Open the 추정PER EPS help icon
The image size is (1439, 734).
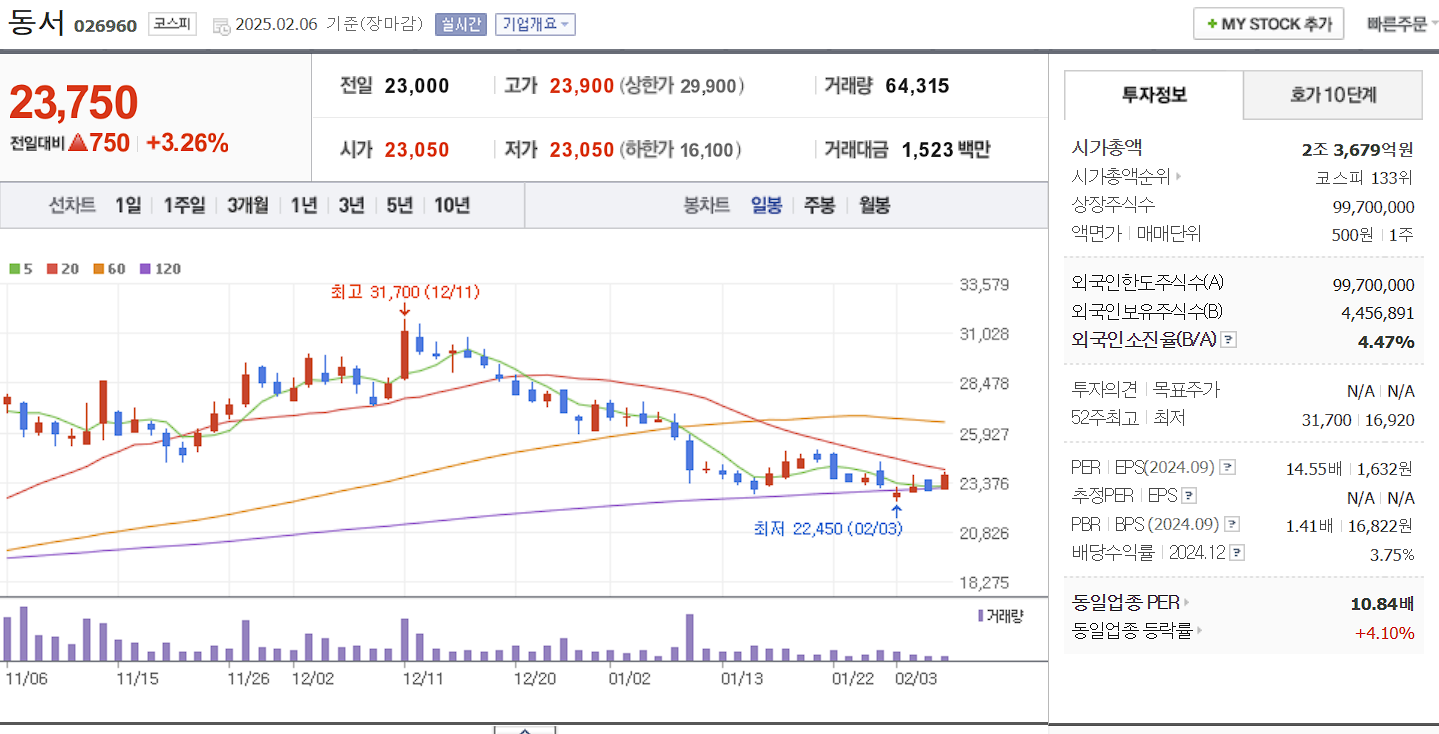pos(1188,495)
